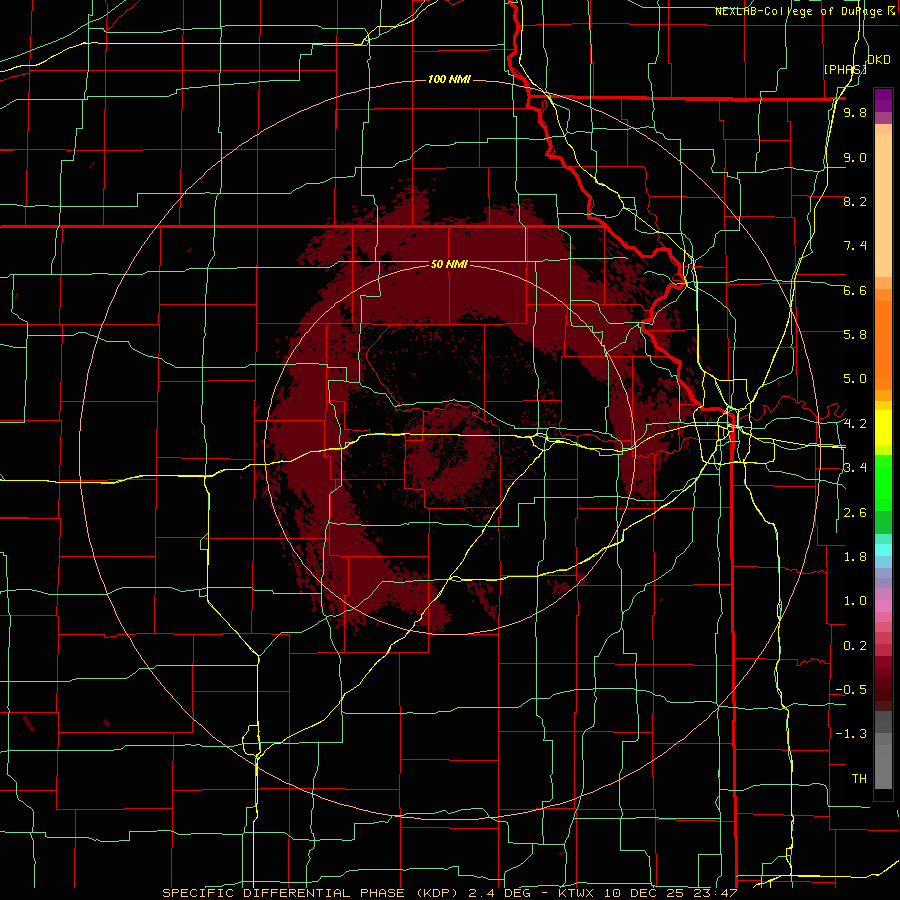
Task: Click the 6.6 value on the scale
Action: (x=855, y=290)
